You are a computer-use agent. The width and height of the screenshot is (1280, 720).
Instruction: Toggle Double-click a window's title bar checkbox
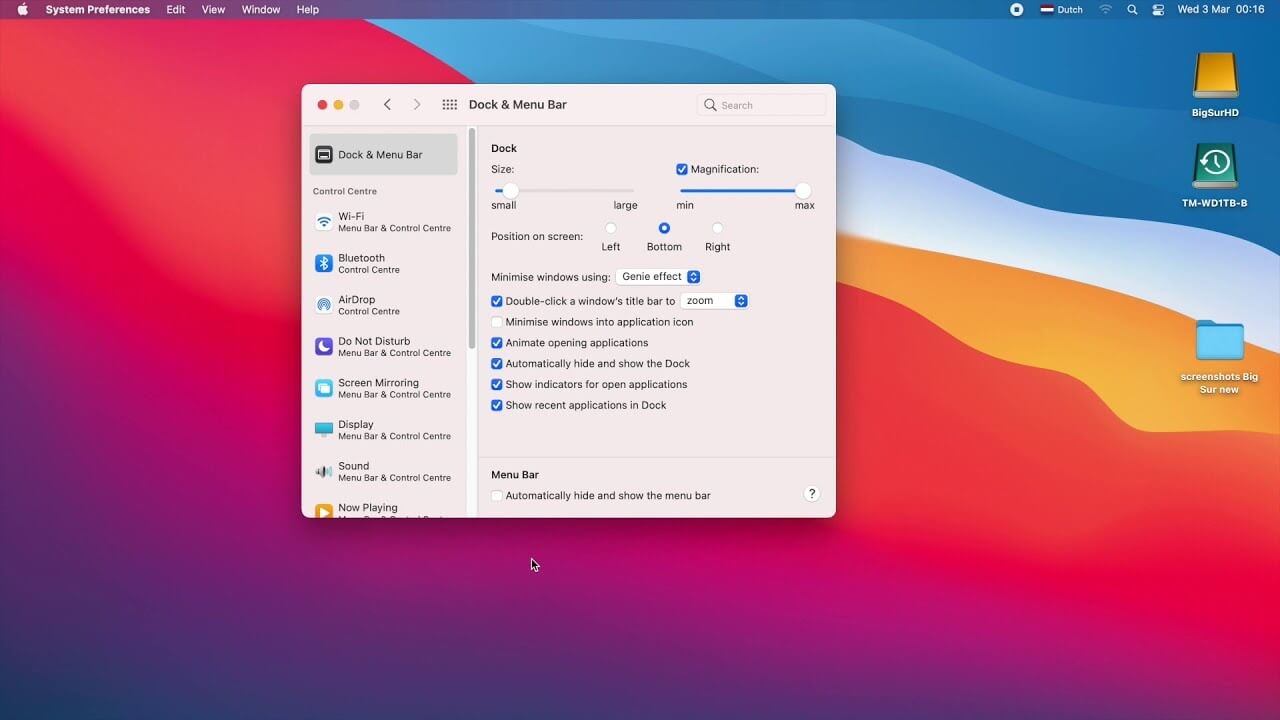[x=497, y=301]
